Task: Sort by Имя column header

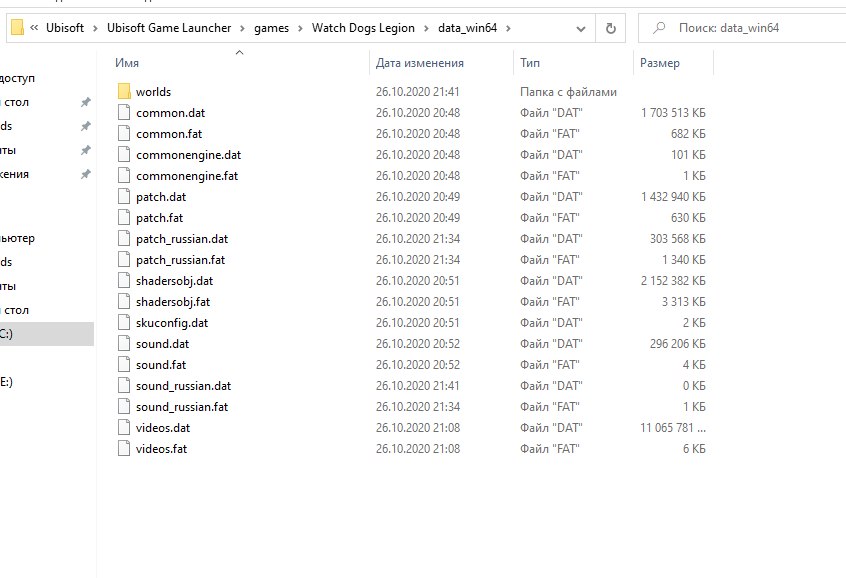Action: point(127,63)
